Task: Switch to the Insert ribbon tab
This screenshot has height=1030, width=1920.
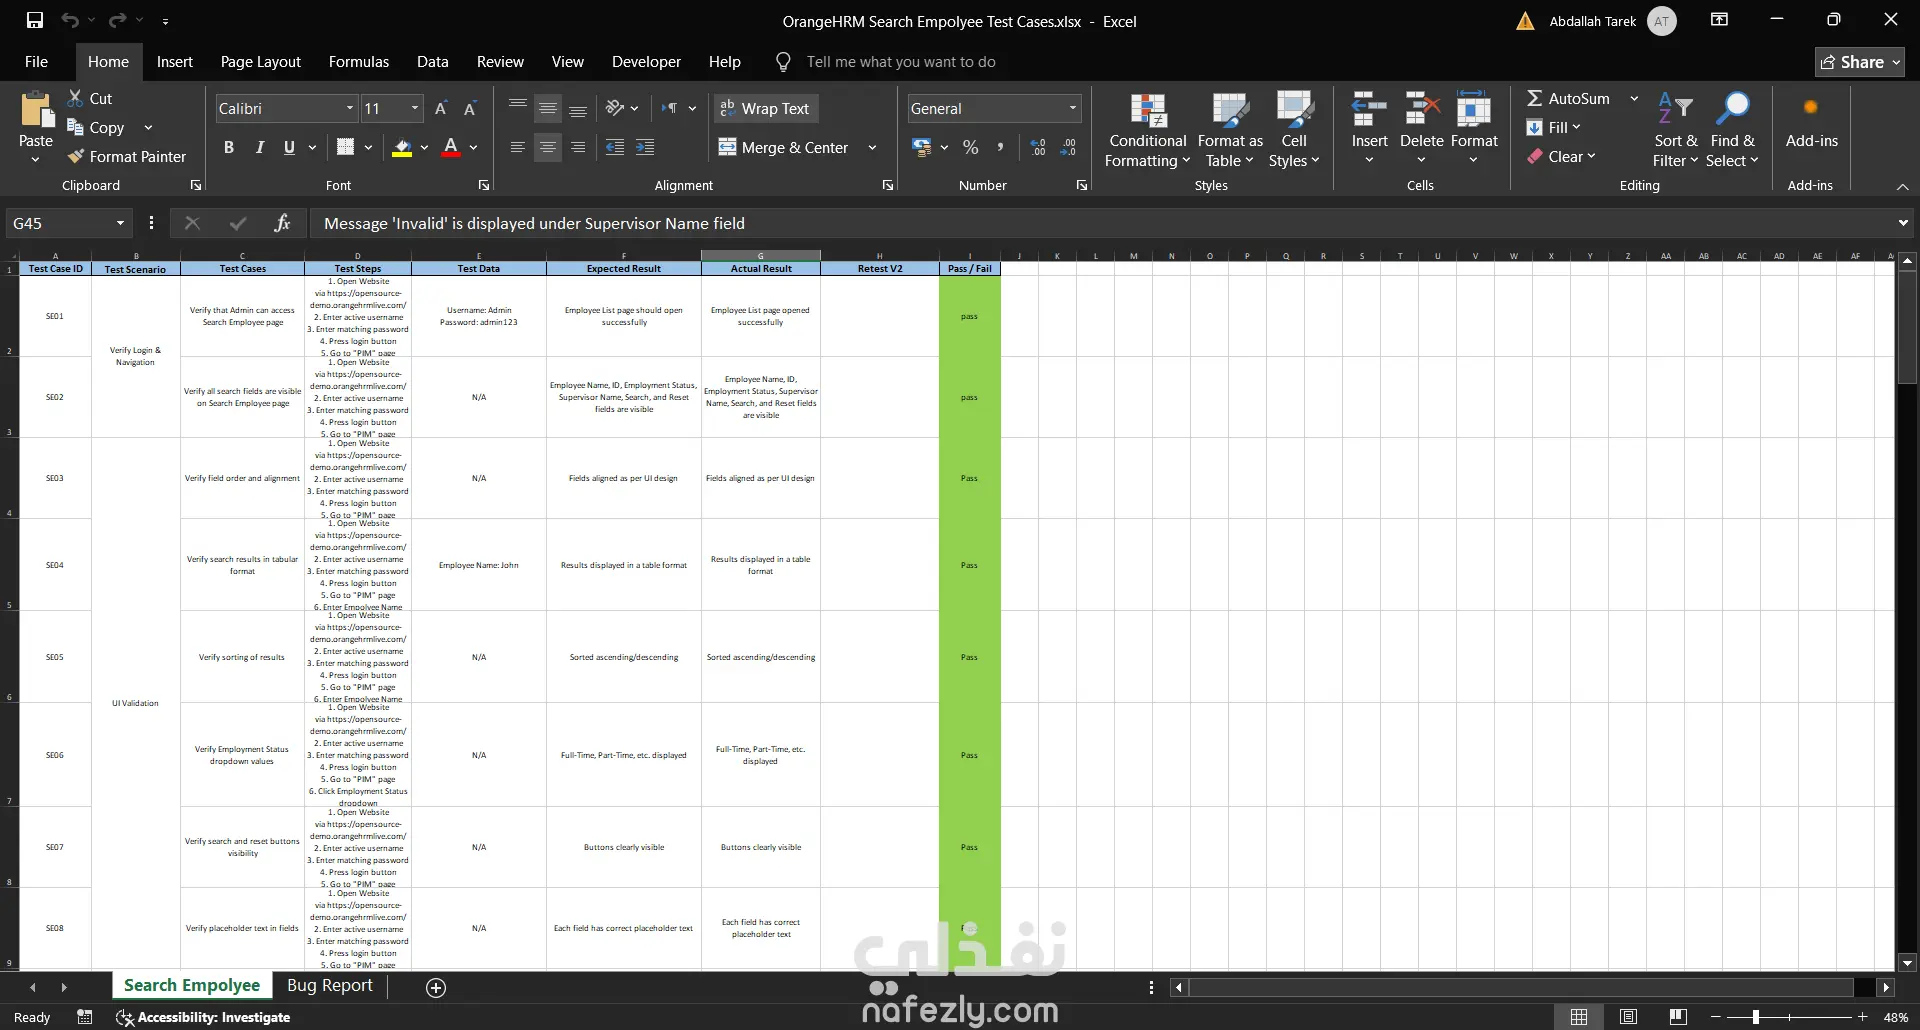Action: coord(175,61)
